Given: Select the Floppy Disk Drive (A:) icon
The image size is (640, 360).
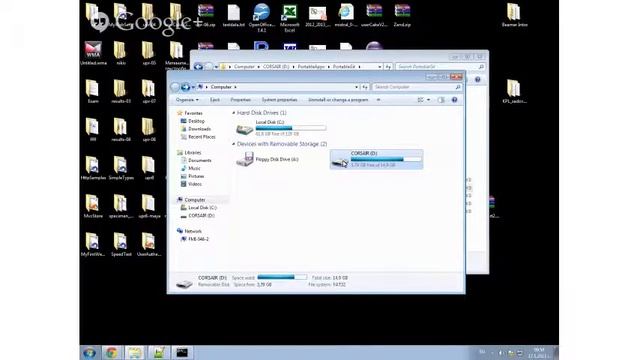Looking at the screenshot, I should (x=244, y=159).
